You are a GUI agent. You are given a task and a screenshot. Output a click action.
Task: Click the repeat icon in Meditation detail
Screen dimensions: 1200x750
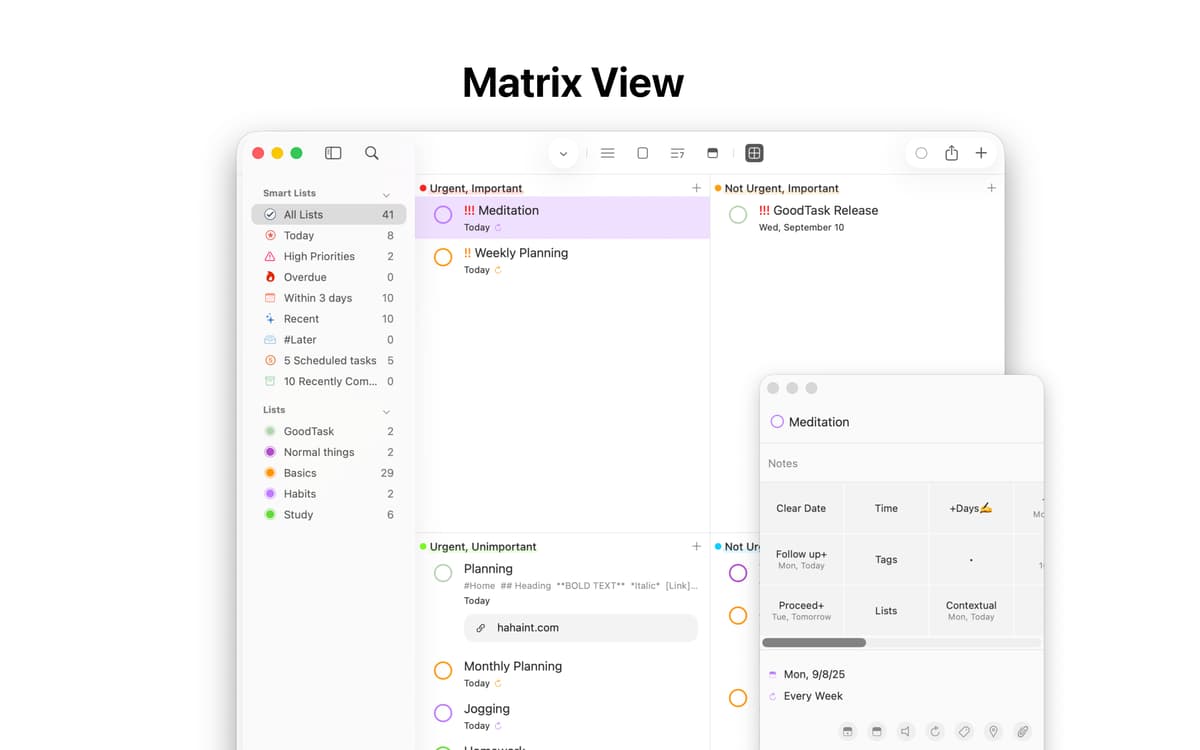click(x=935, y=731)
